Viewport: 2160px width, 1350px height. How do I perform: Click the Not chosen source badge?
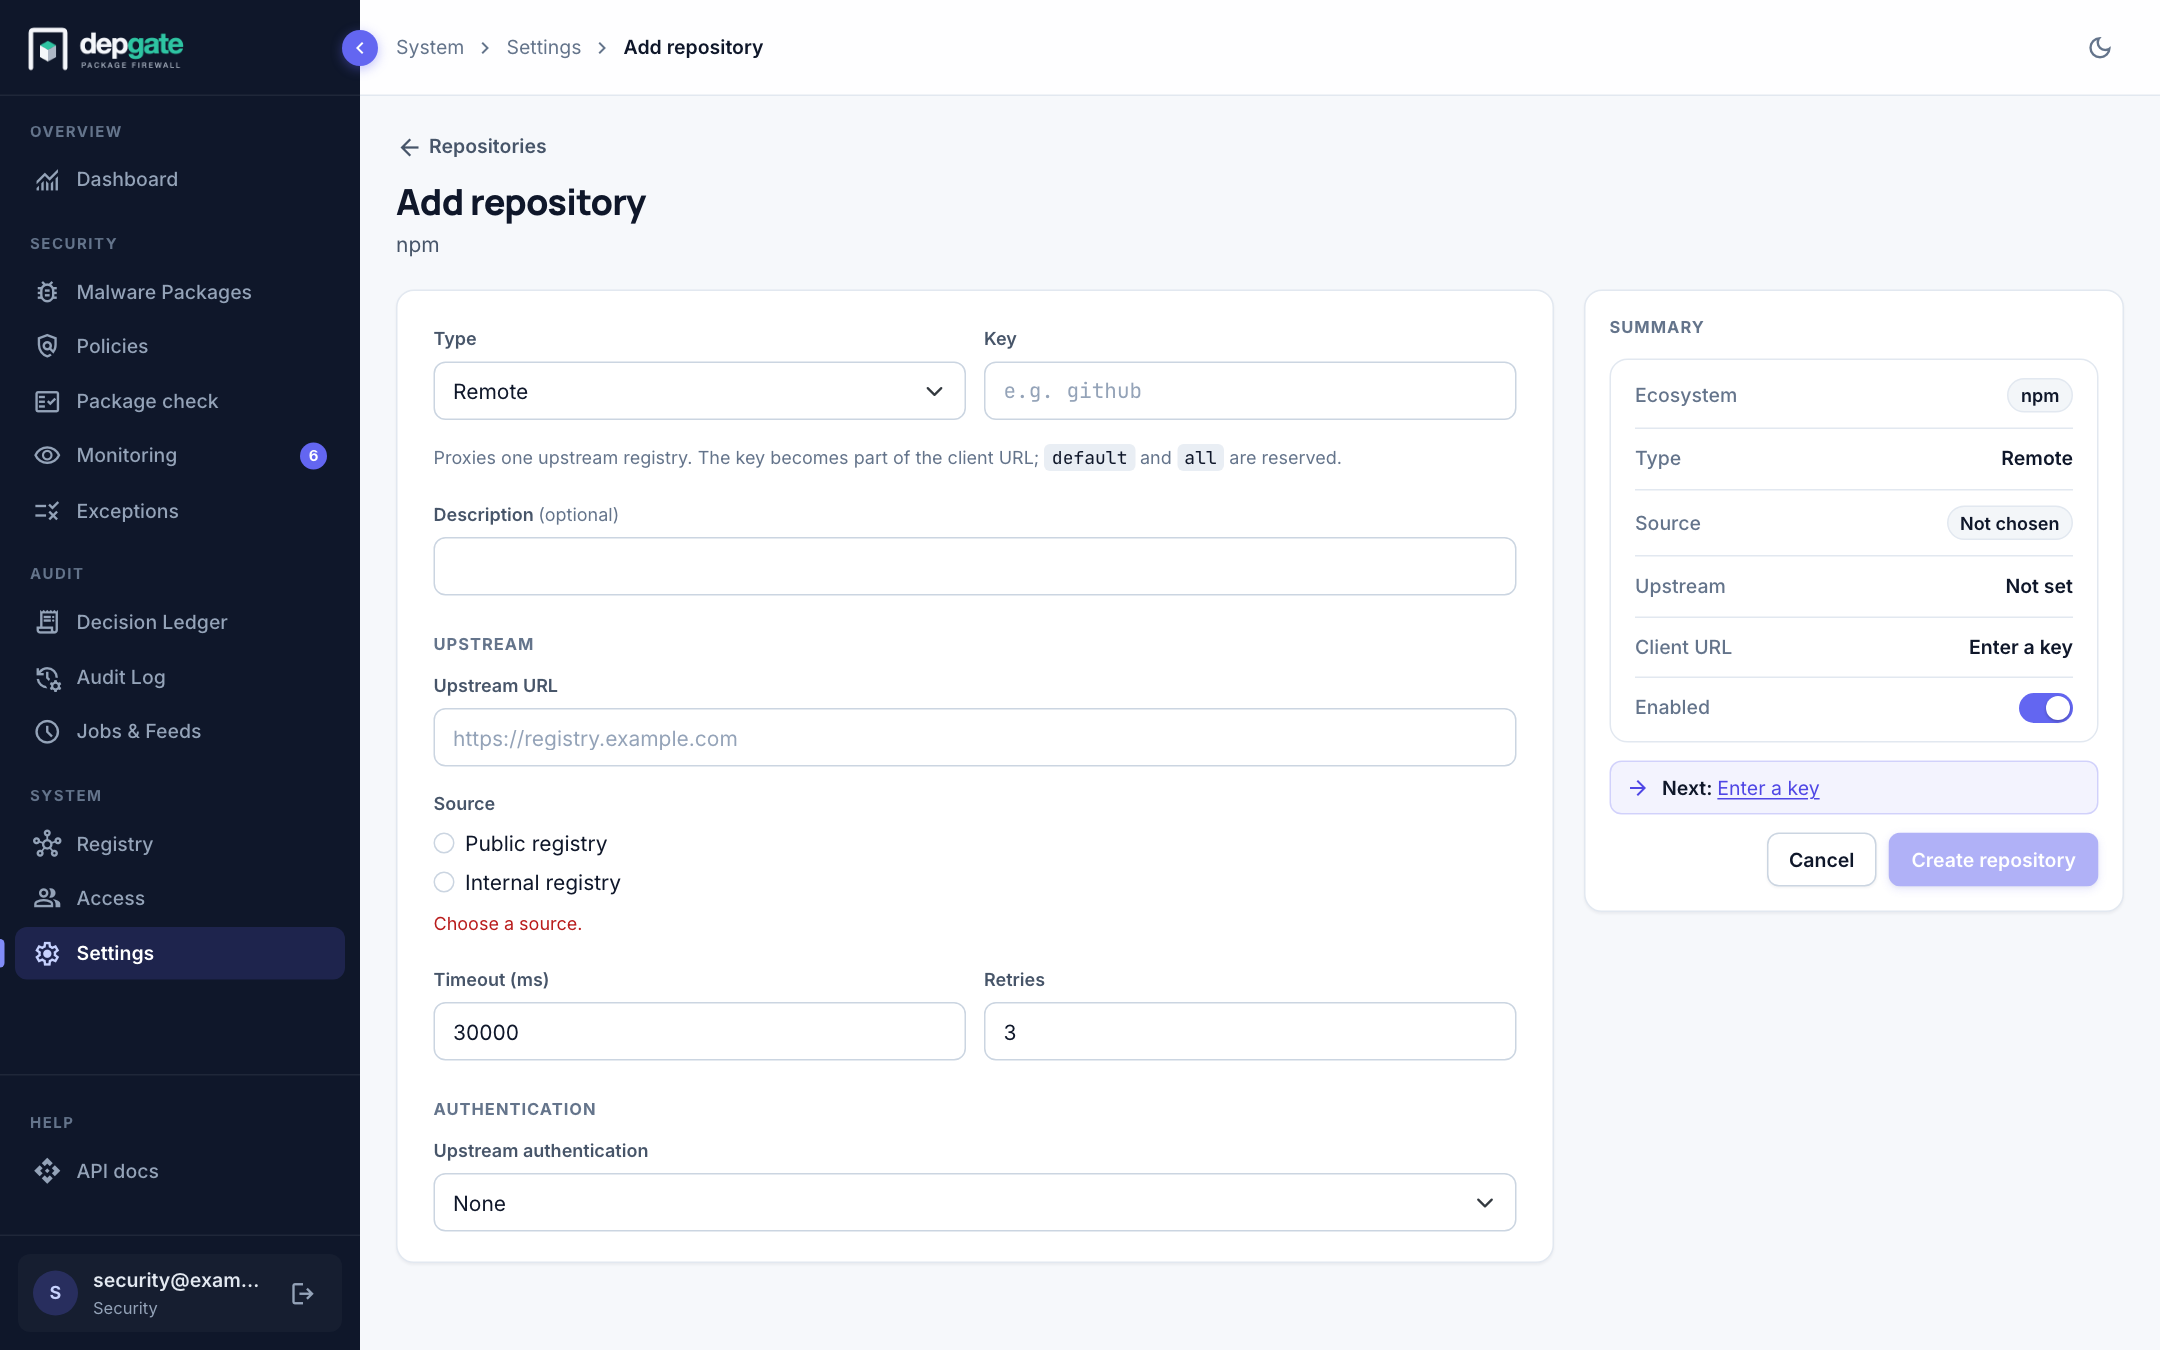2009,523
